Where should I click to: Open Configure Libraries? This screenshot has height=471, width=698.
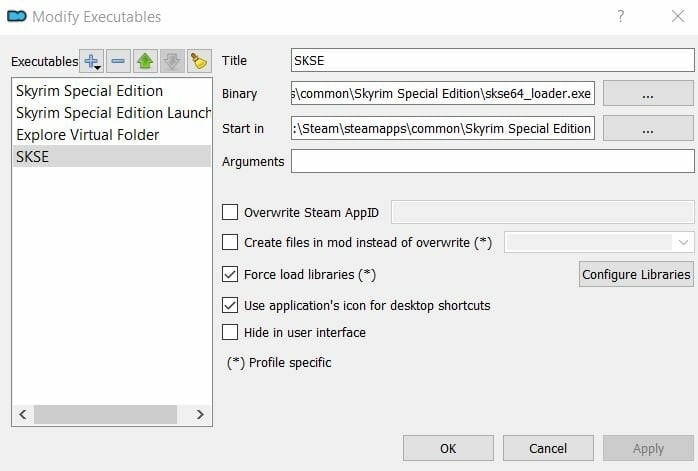click(x=636, y=274)
